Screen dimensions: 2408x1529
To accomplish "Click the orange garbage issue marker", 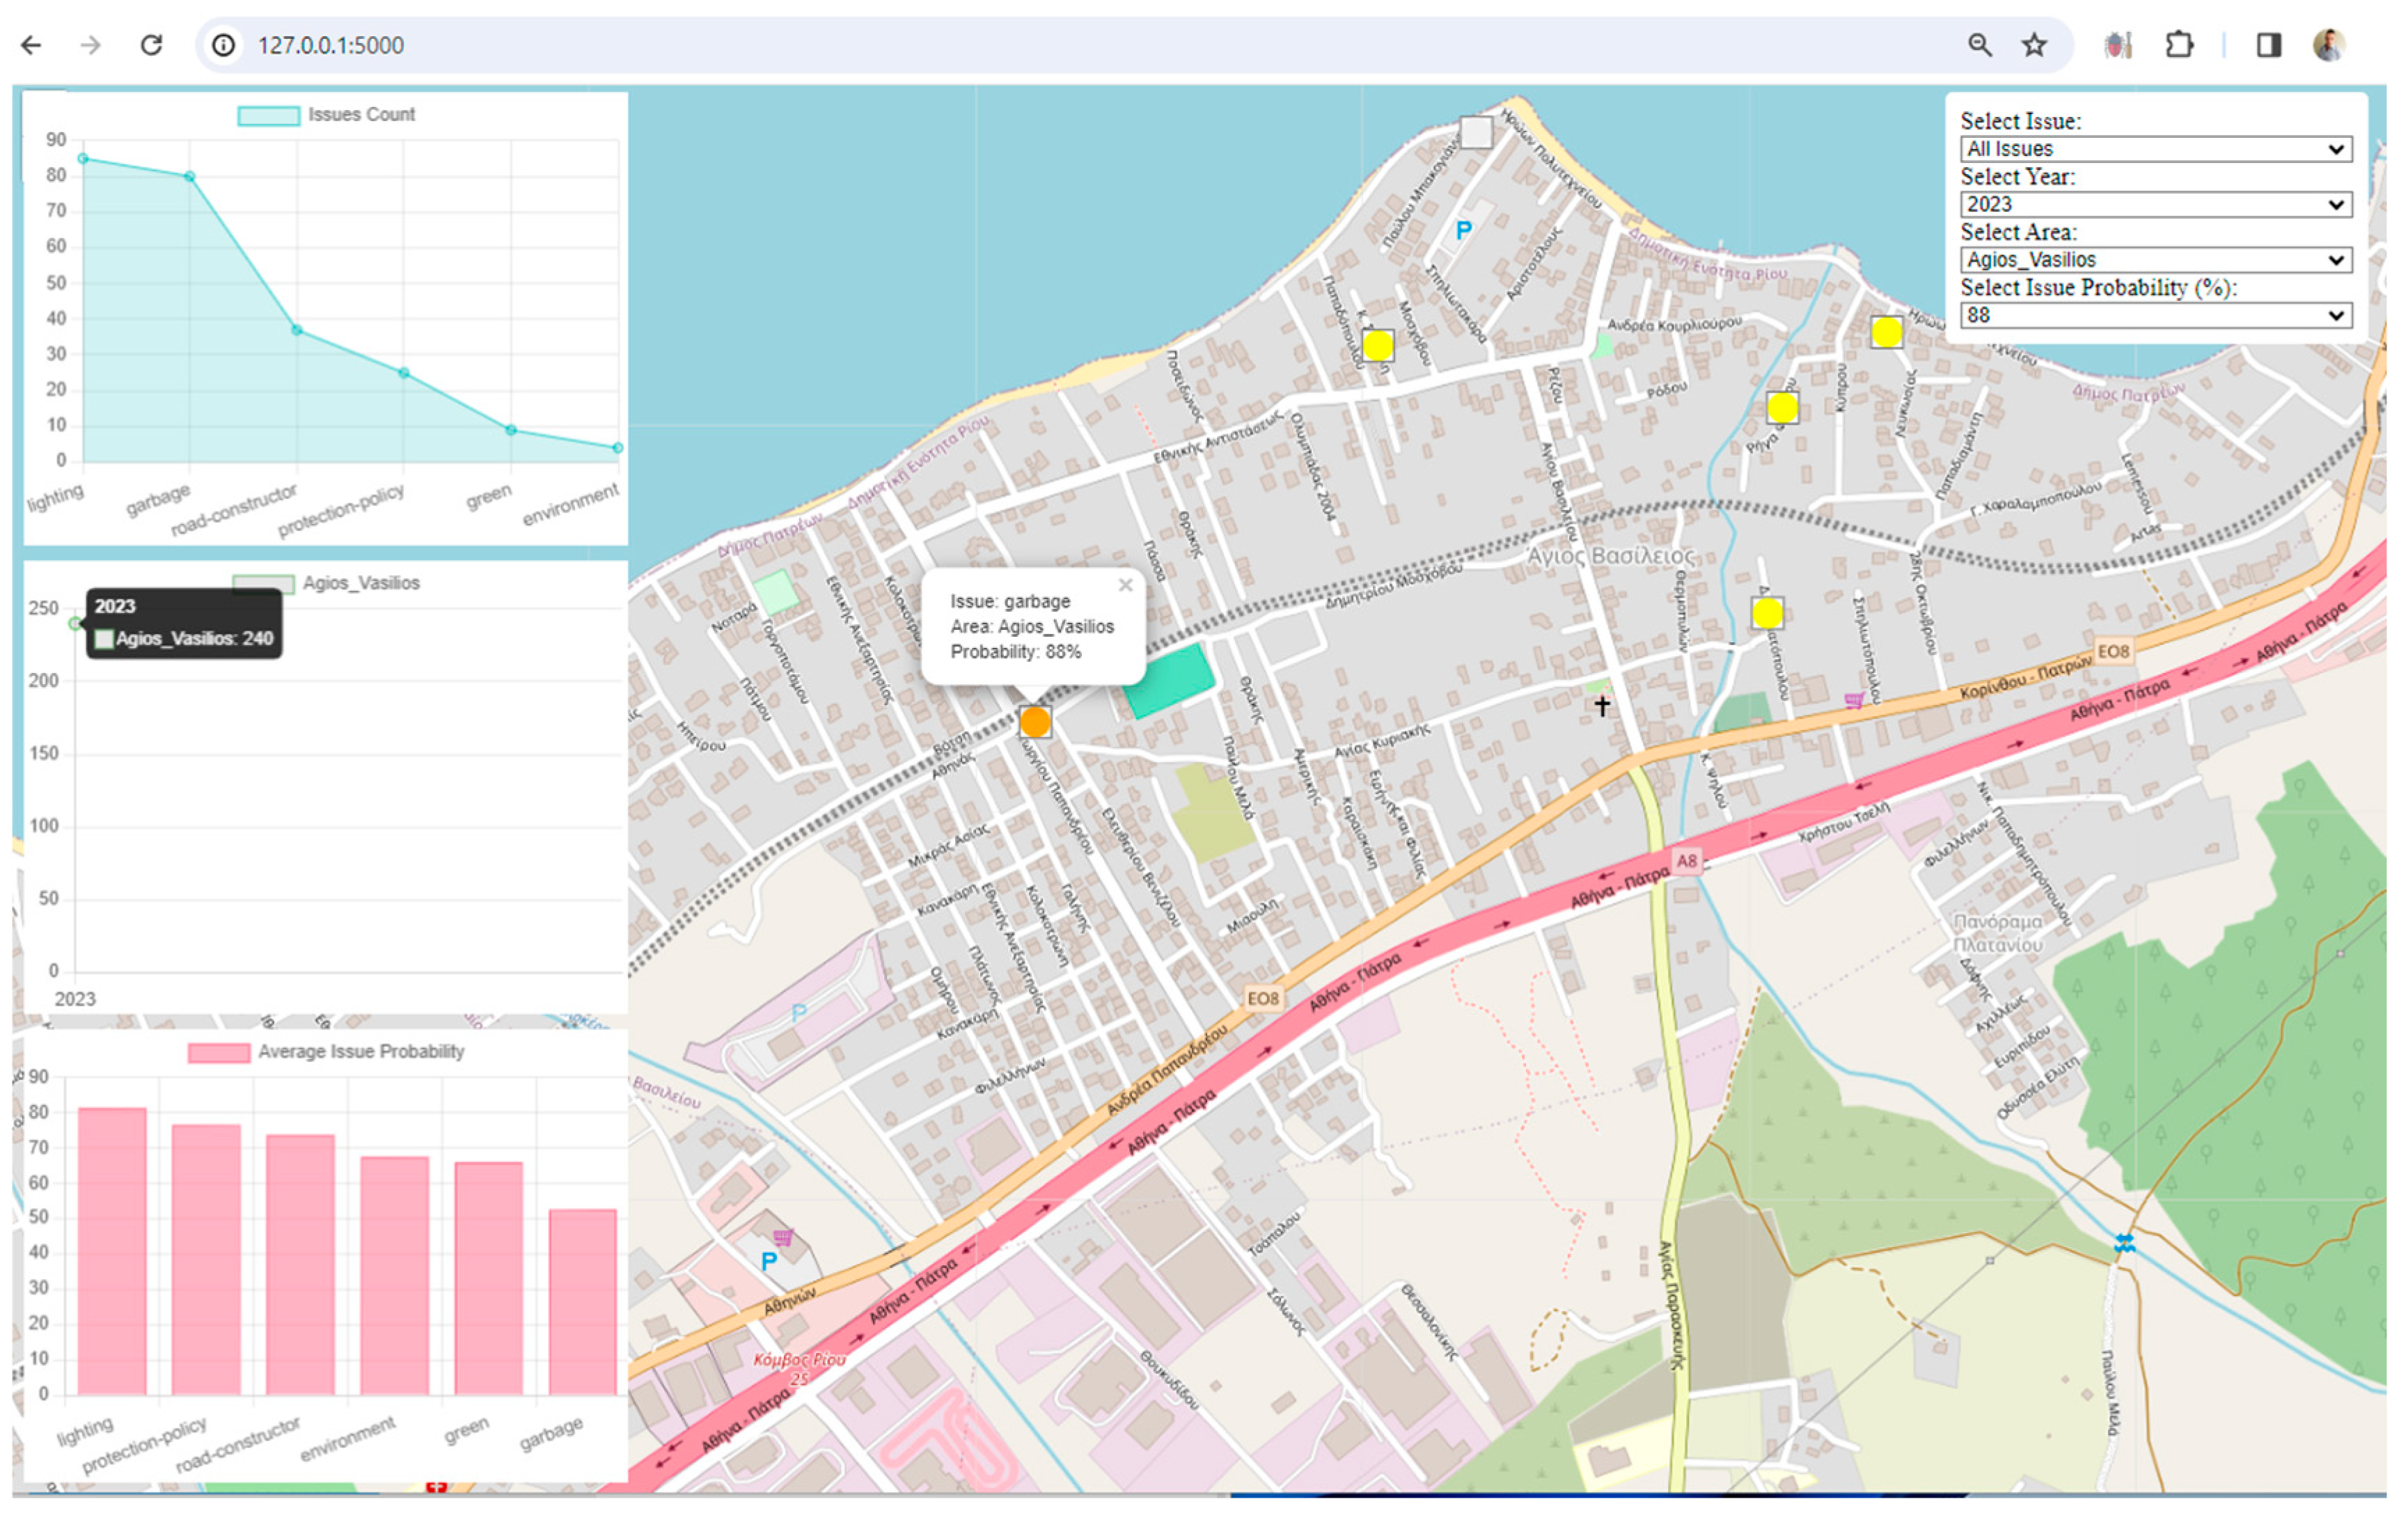I will point(1035,721).
